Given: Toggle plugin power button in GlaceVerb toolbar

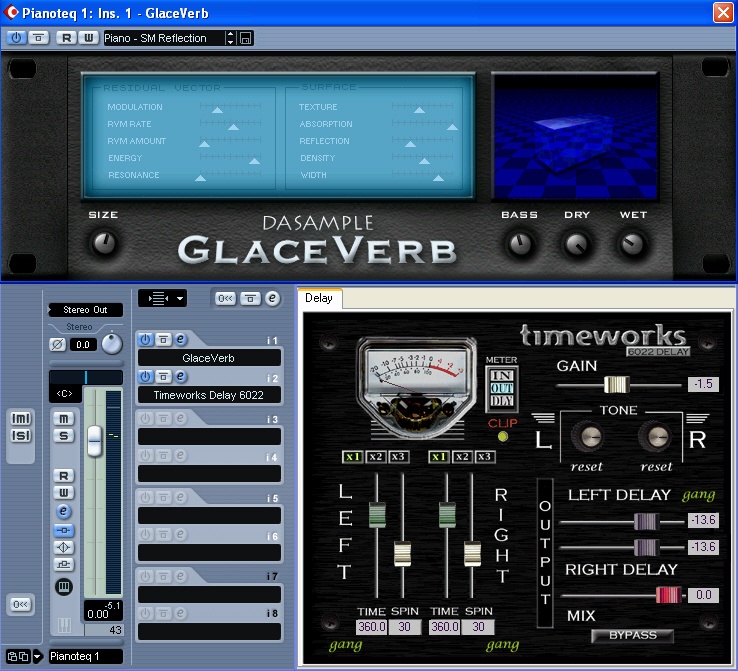Looking at the screenshot, I should coord(16,38).
